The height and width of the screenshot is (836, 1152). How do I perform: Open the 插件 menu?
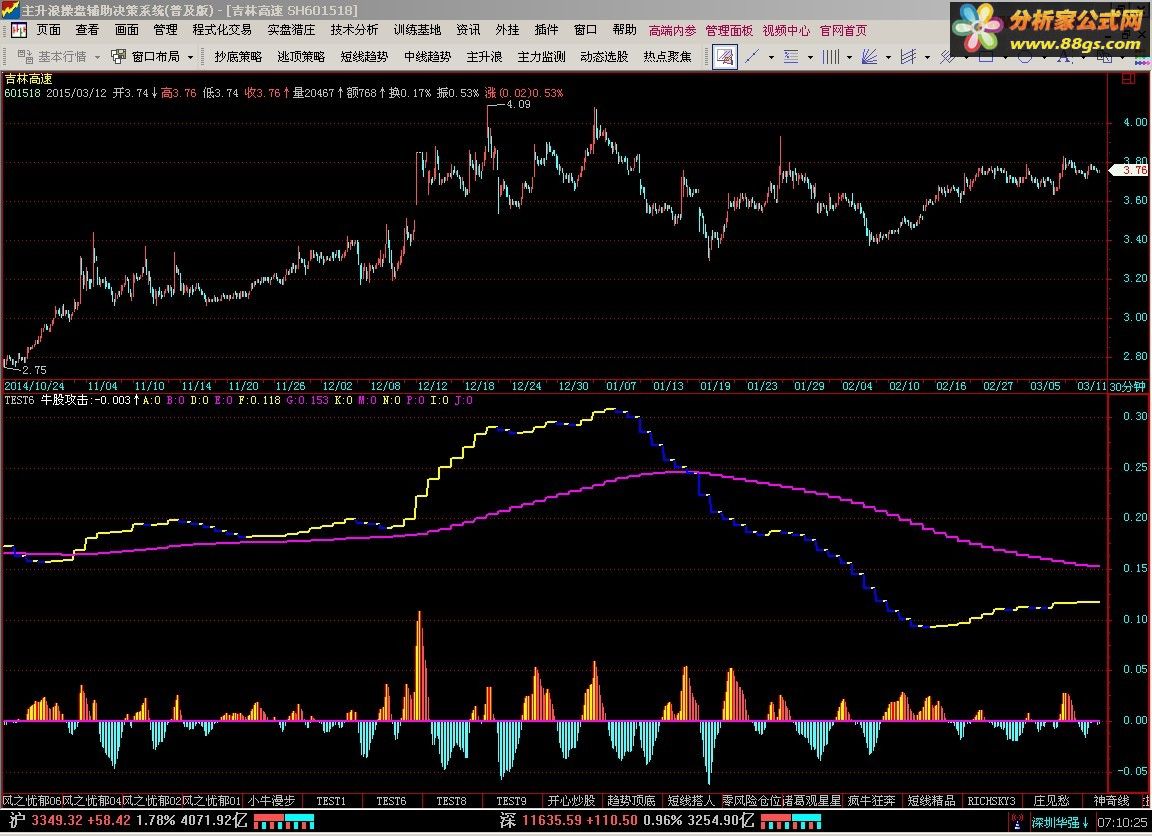pyautogui.click(x=546, y=30)
